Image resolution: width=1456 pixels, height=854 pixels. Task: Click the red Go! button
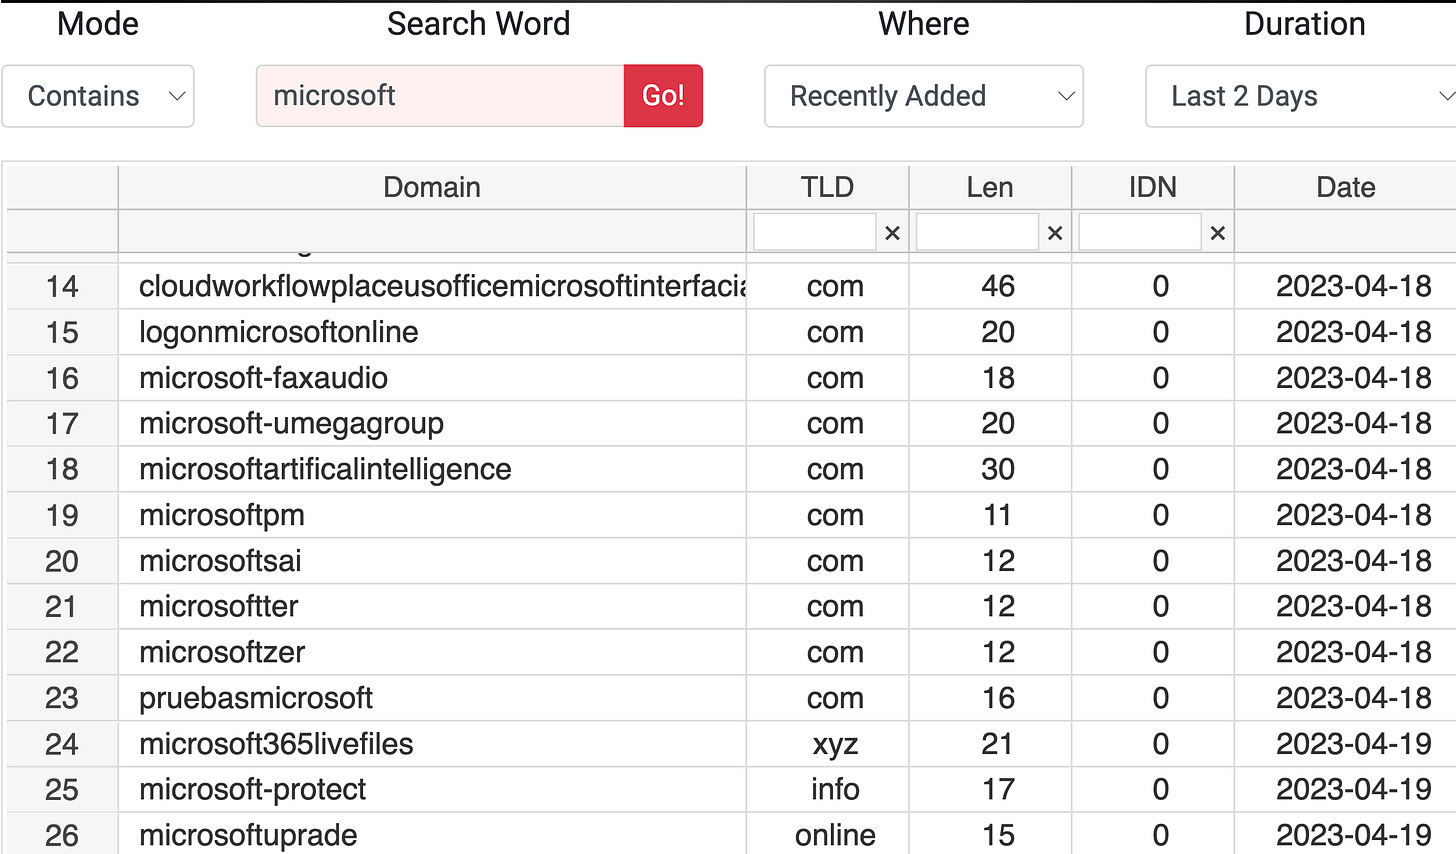pyautogui.click(x=663, y=96)
